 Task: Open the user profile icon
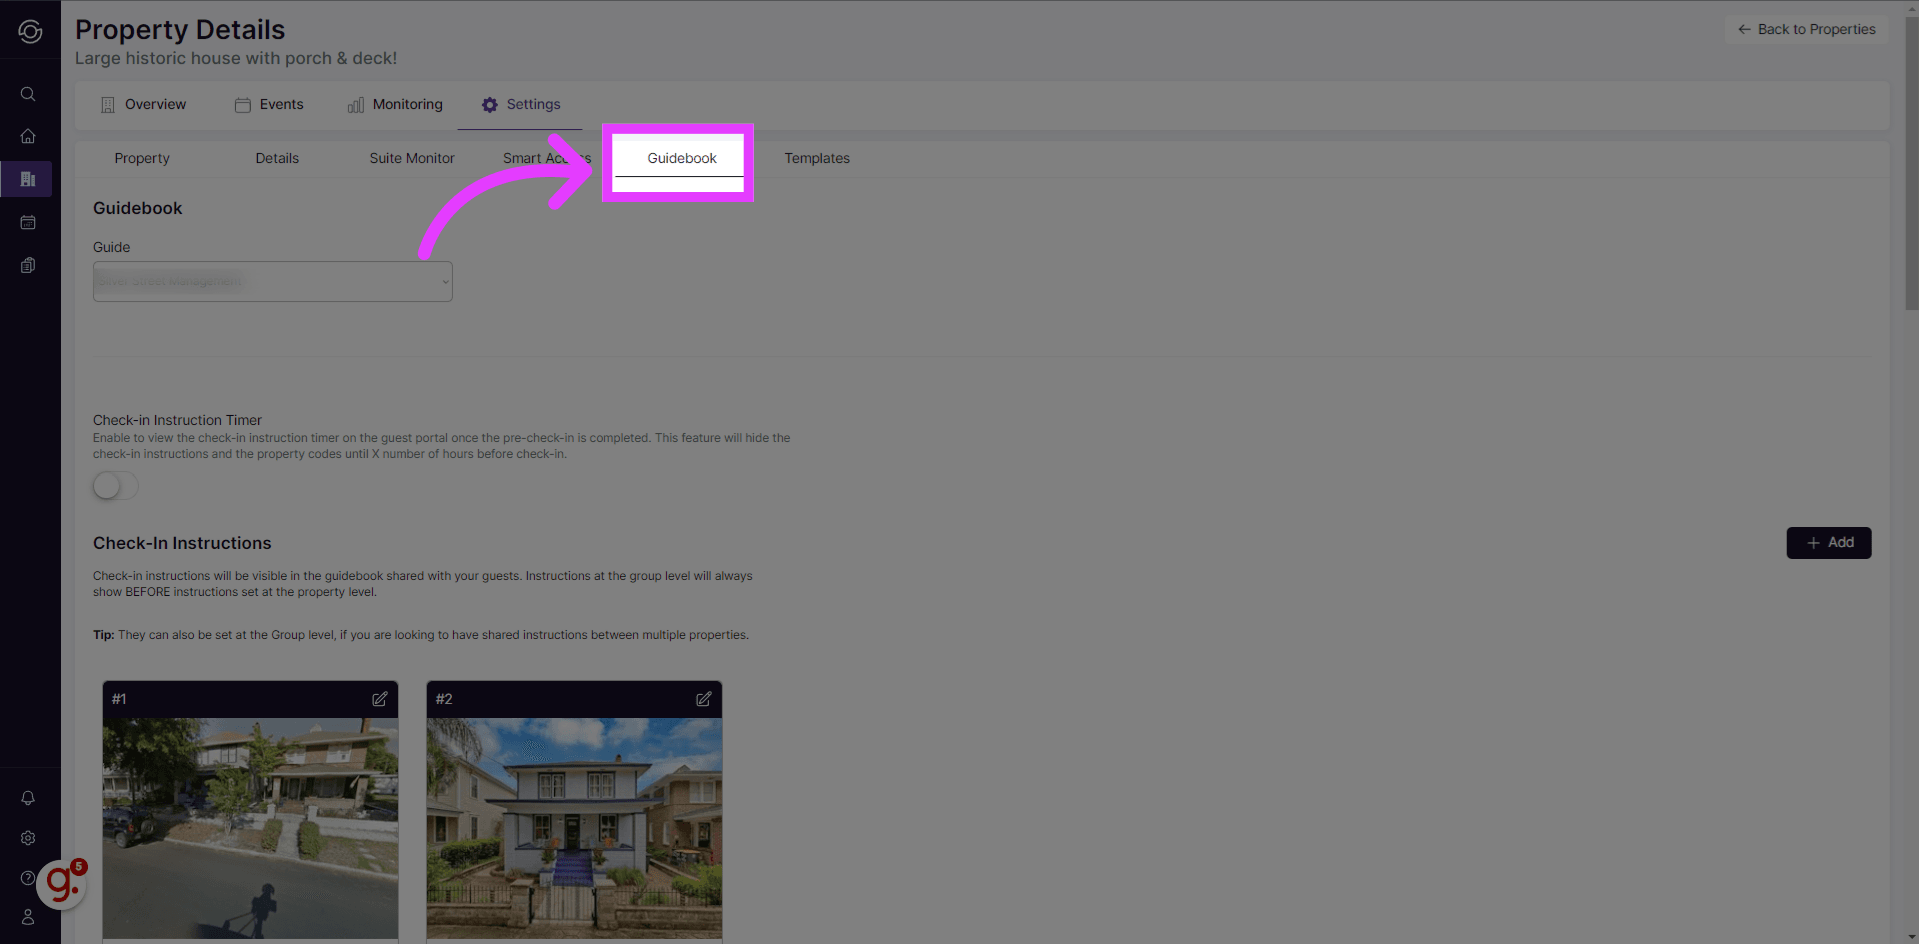pos(27,917)
